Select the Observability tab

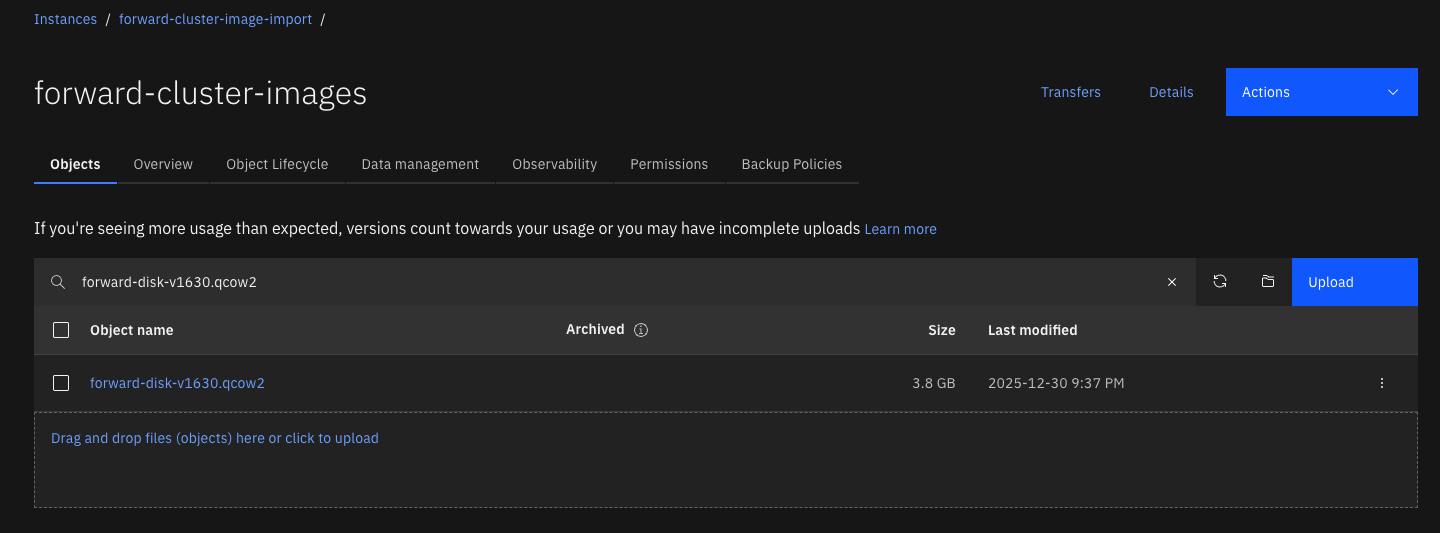[554, 164]
